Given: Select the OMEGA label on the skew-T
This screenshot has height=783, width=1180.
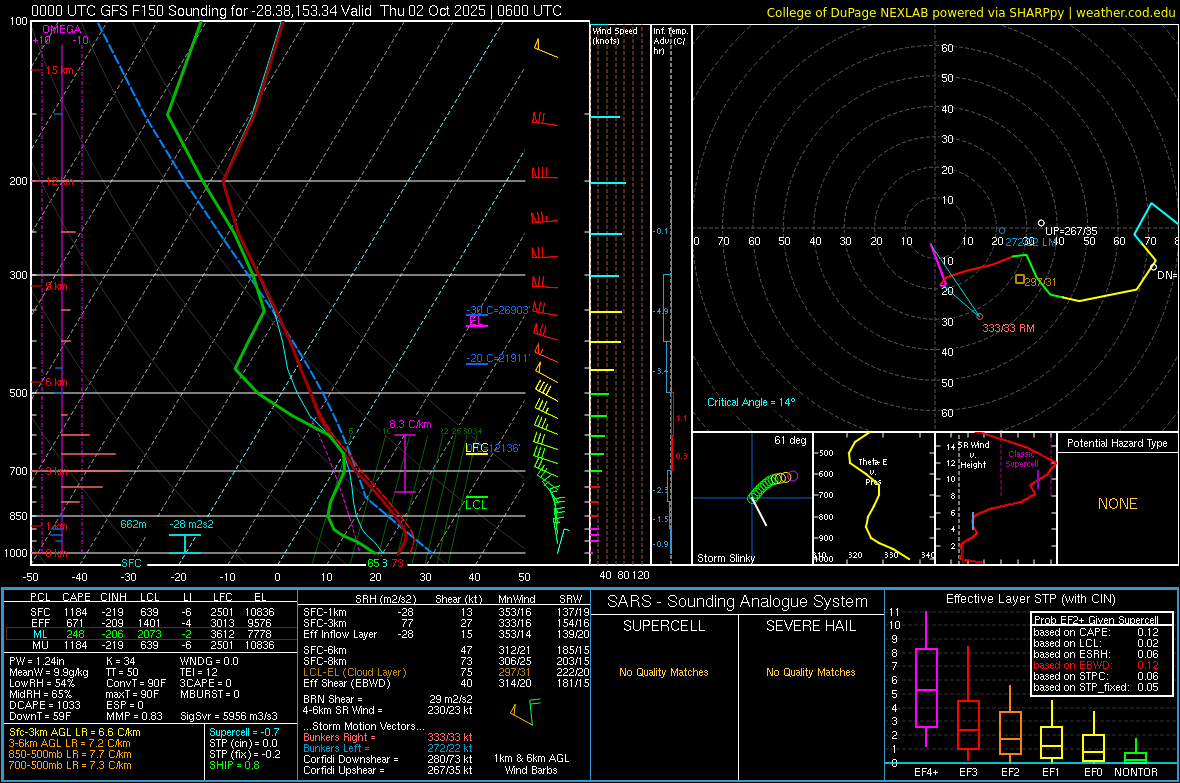Looking at the screenshot, I should click(62, 29).
